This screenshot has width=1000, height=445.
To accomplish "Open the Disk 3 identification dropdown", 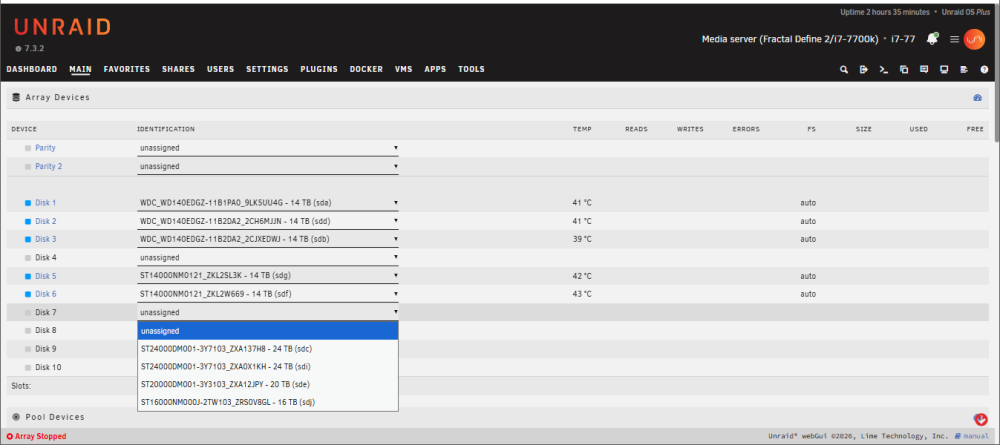I will coord(268,239).
